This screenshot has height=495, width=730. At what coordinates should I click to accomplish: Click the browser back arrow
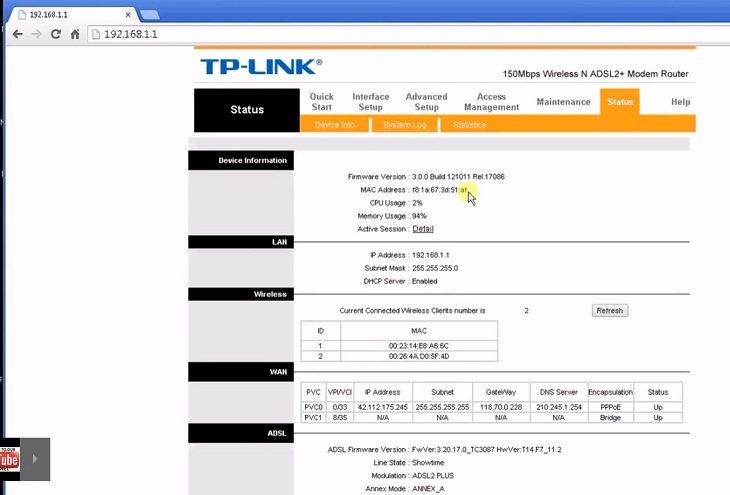[x=17, y=34]
